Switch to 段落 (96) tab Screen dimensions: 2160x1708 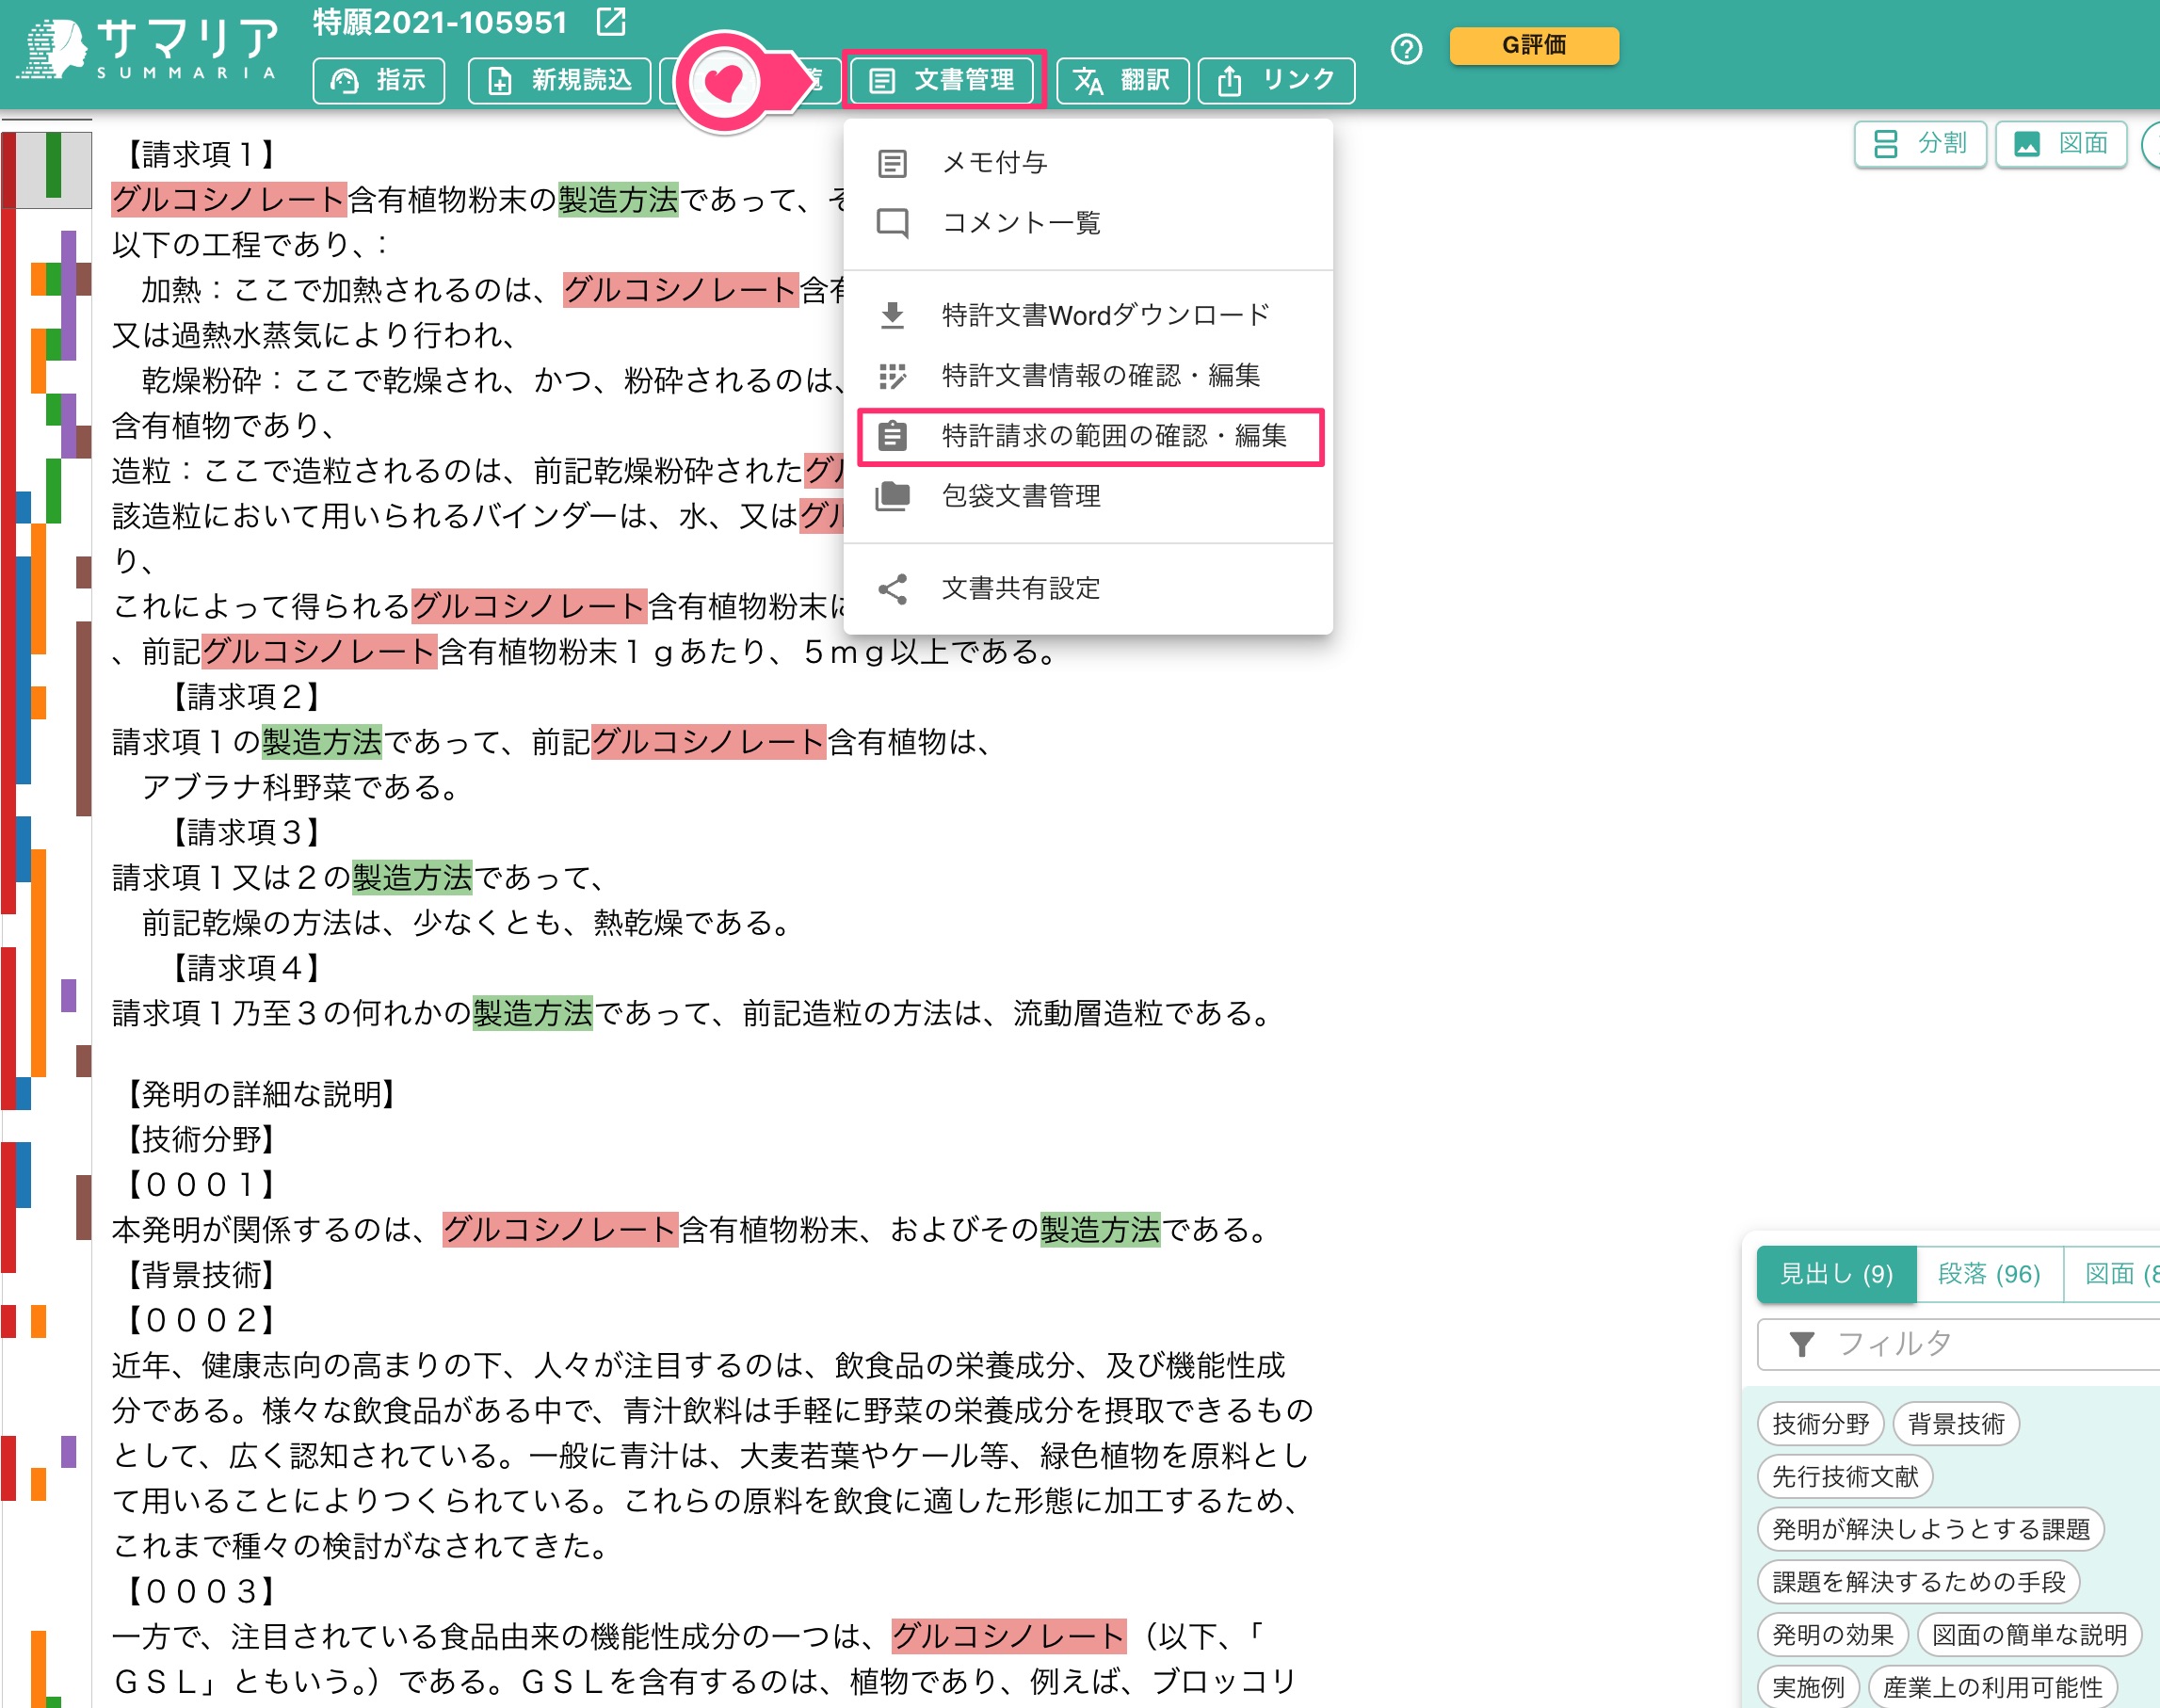pos(1989,1274)
